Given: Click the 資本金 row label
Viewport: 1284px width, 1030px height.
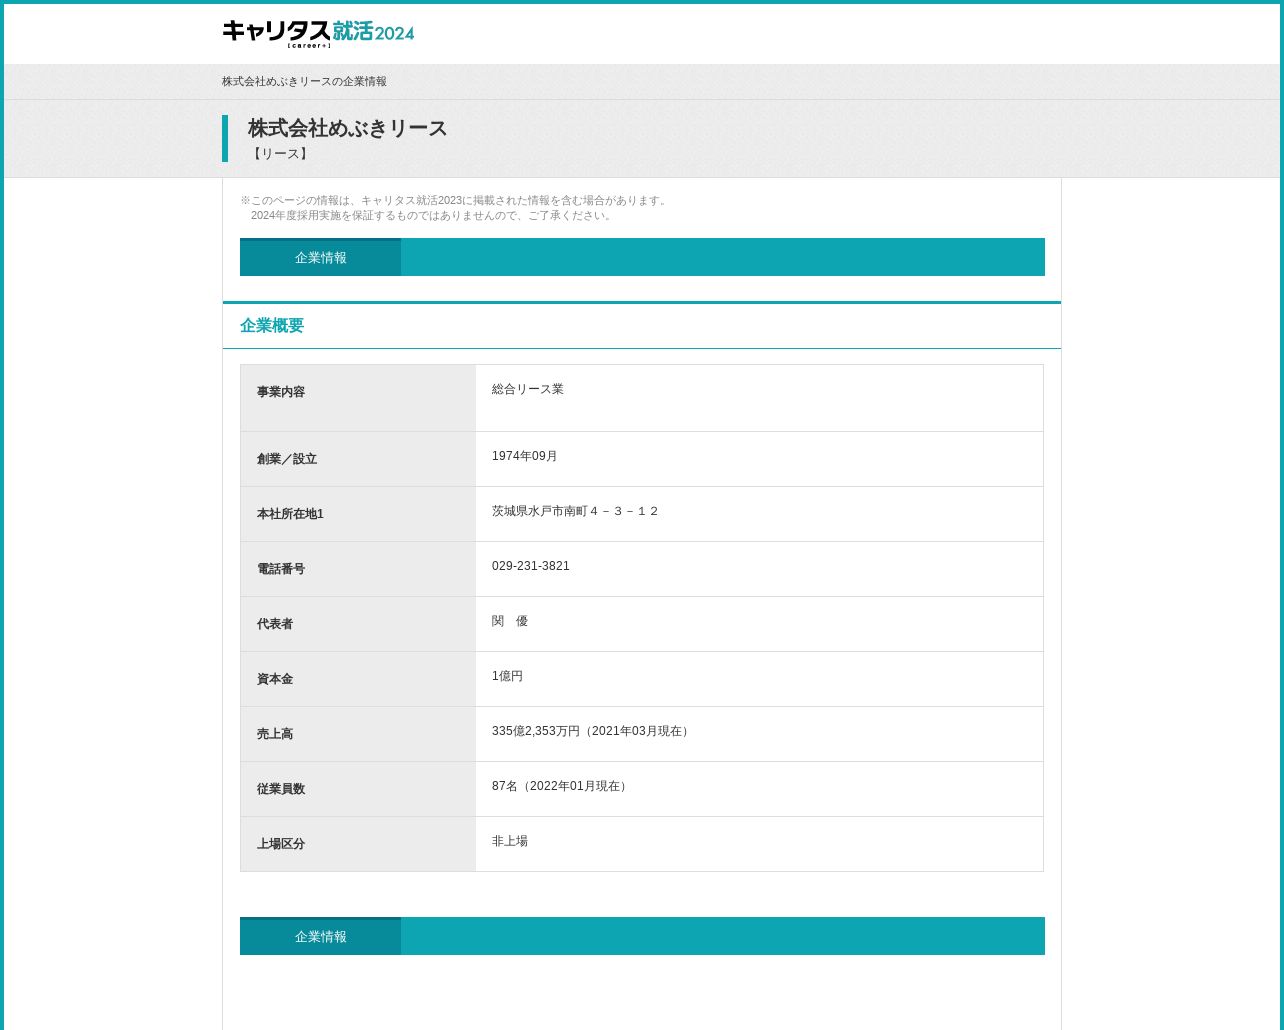Looking at the screenshot, I should 275,679.
